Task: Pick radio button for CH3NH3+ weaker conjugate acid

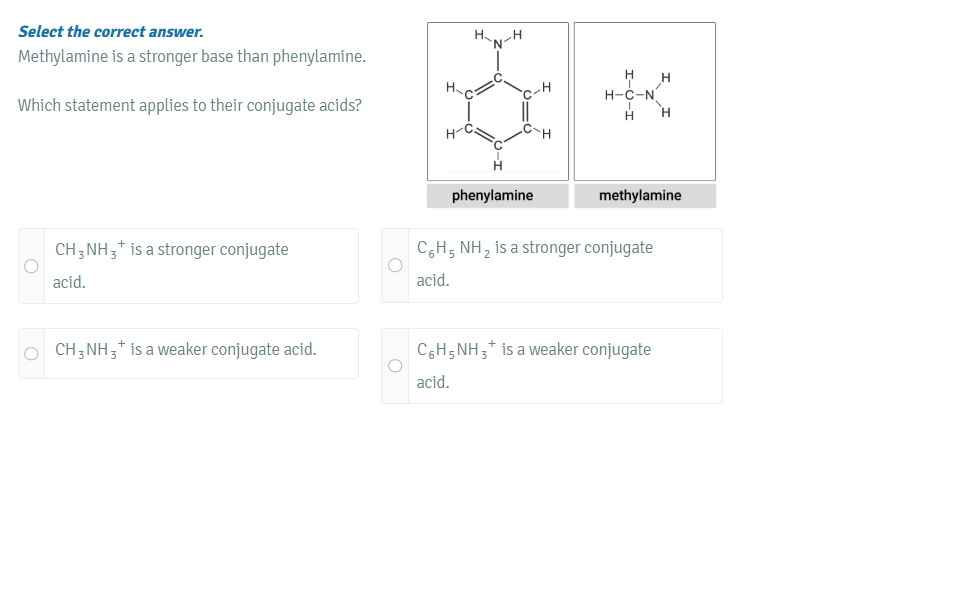Action: click(x=31, y=354)
